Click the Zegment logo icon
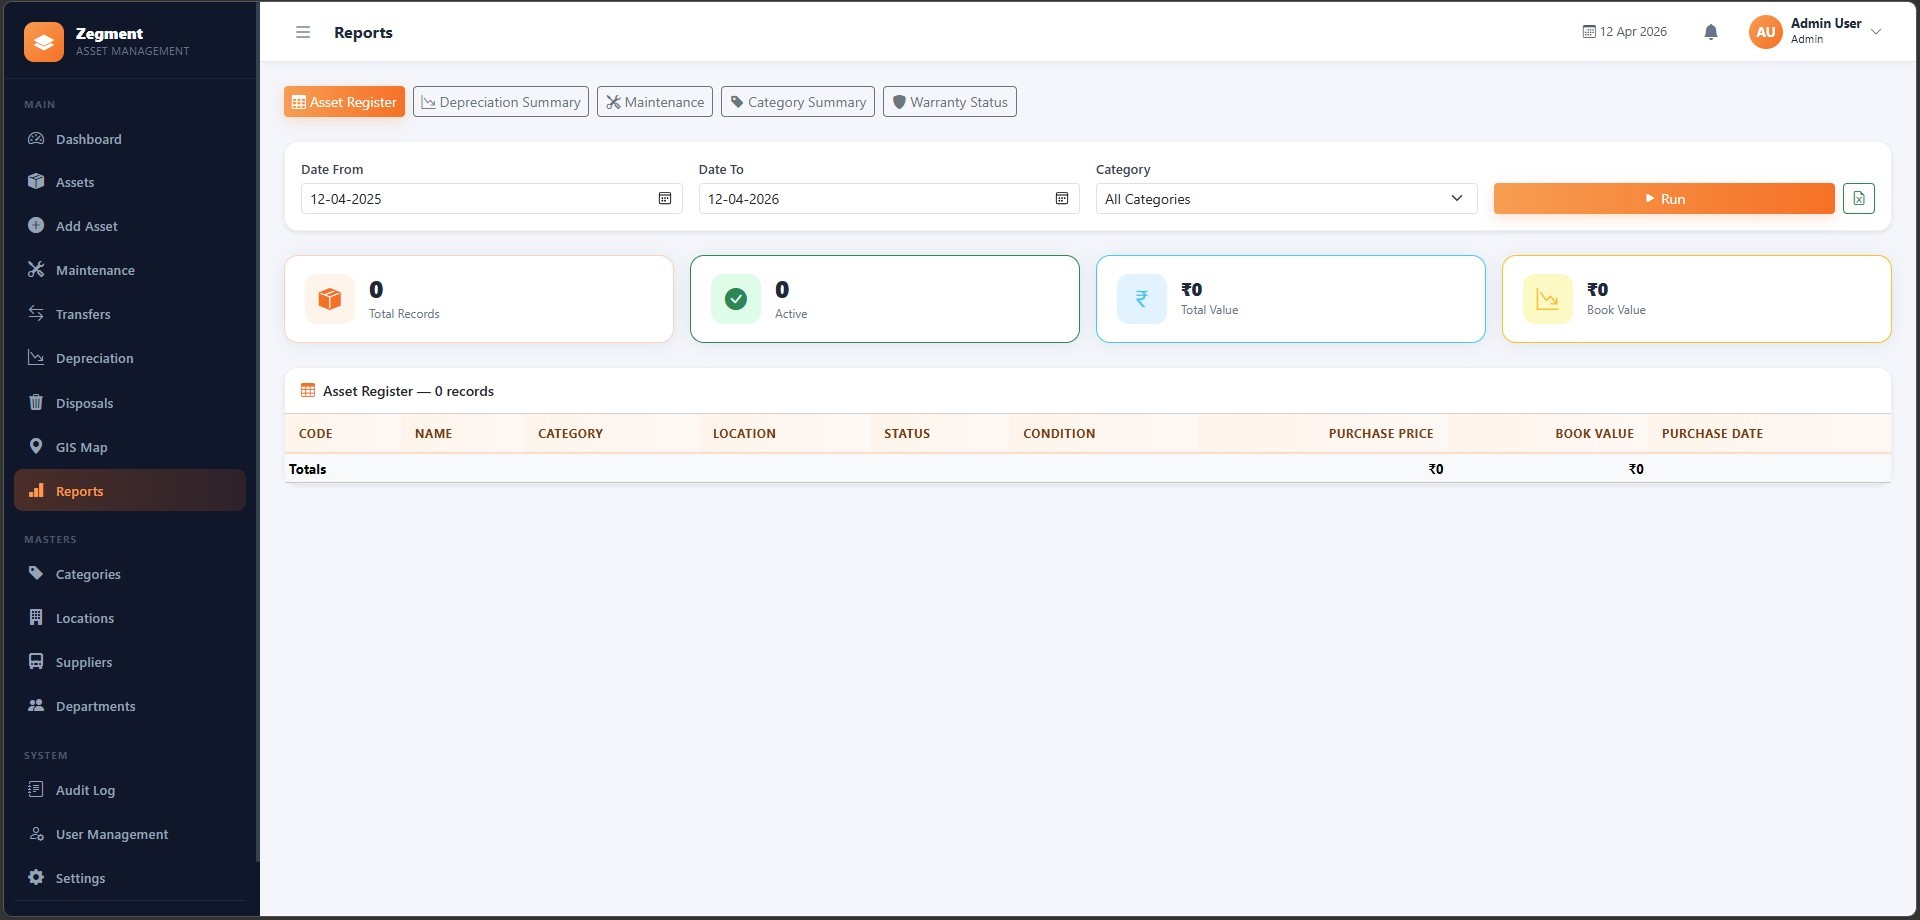This screenshot has height=920, width=1920. [44, 41]
